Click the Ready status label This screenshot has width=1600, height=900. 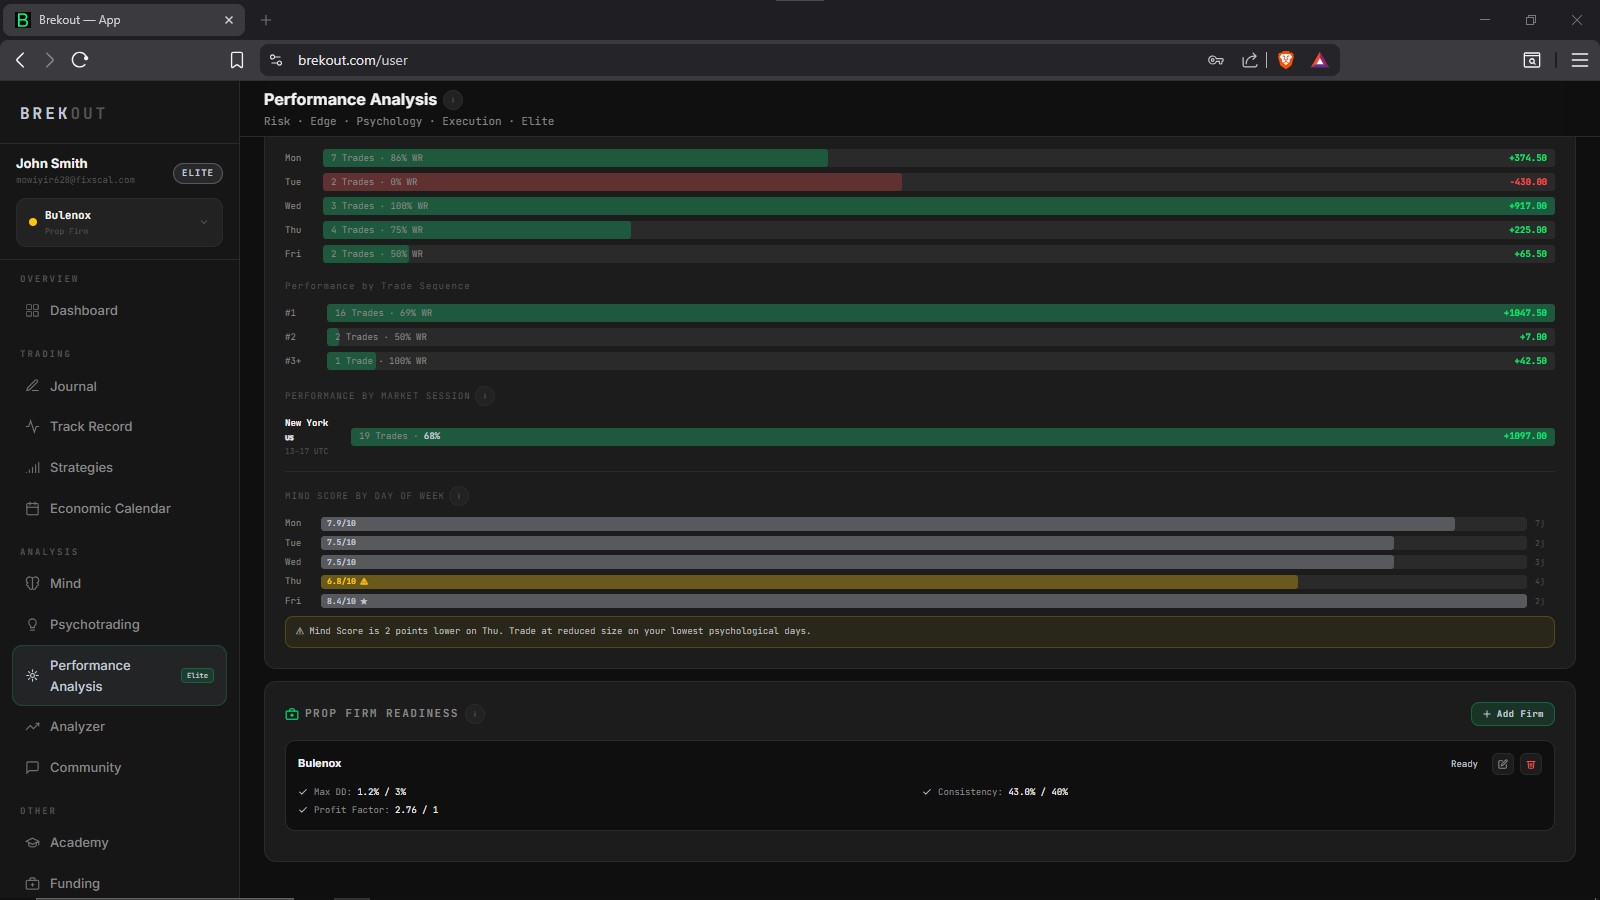click(x=1464, y=764)
